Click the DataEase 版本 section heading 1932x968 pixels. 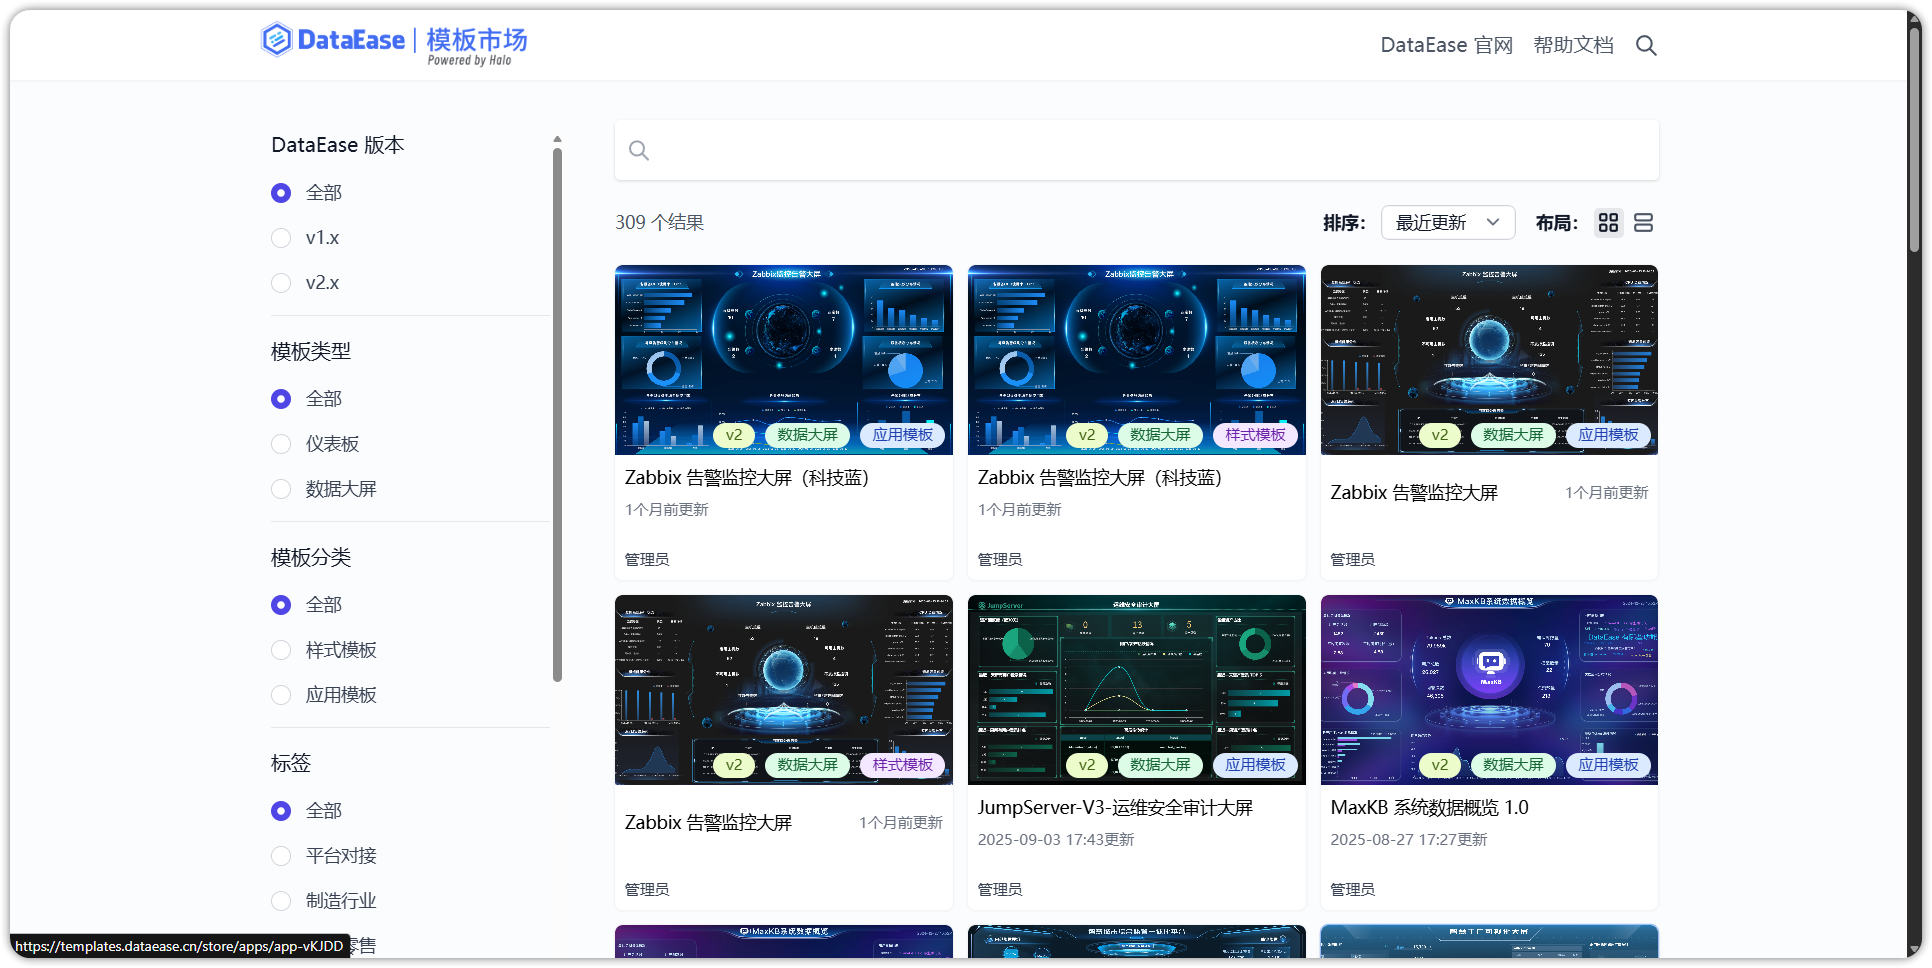pyautogui.click(x=338, y=145)
